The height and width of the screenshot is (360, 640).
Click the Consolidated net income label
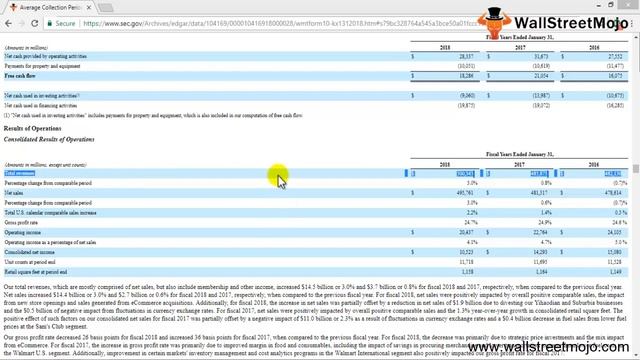tap(29, 252)
